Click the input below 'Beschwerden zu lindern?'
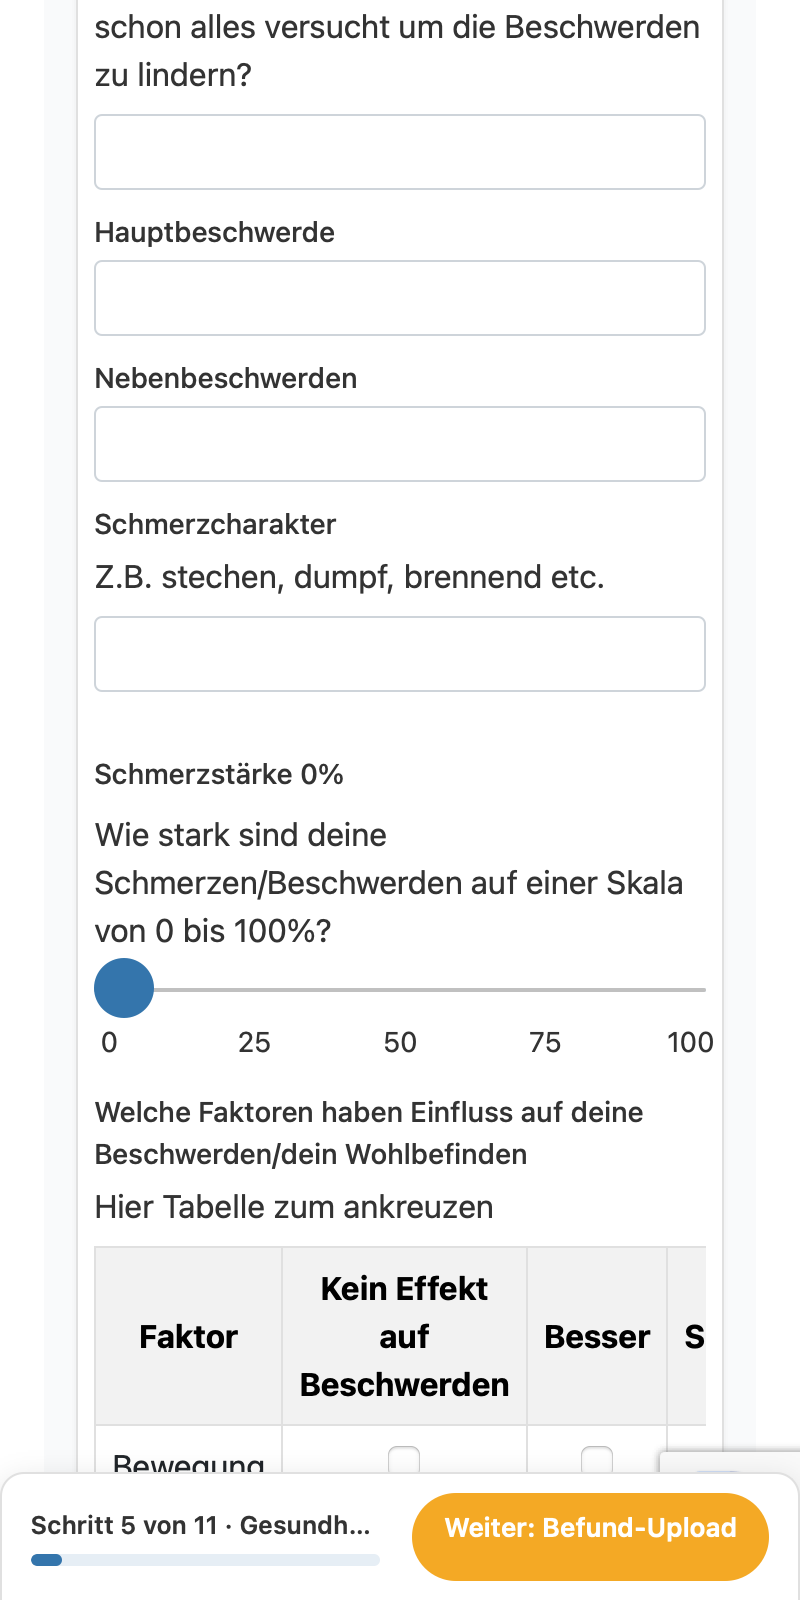The width and height of the screenshot is (800, 1600). (x=400, y=152)
